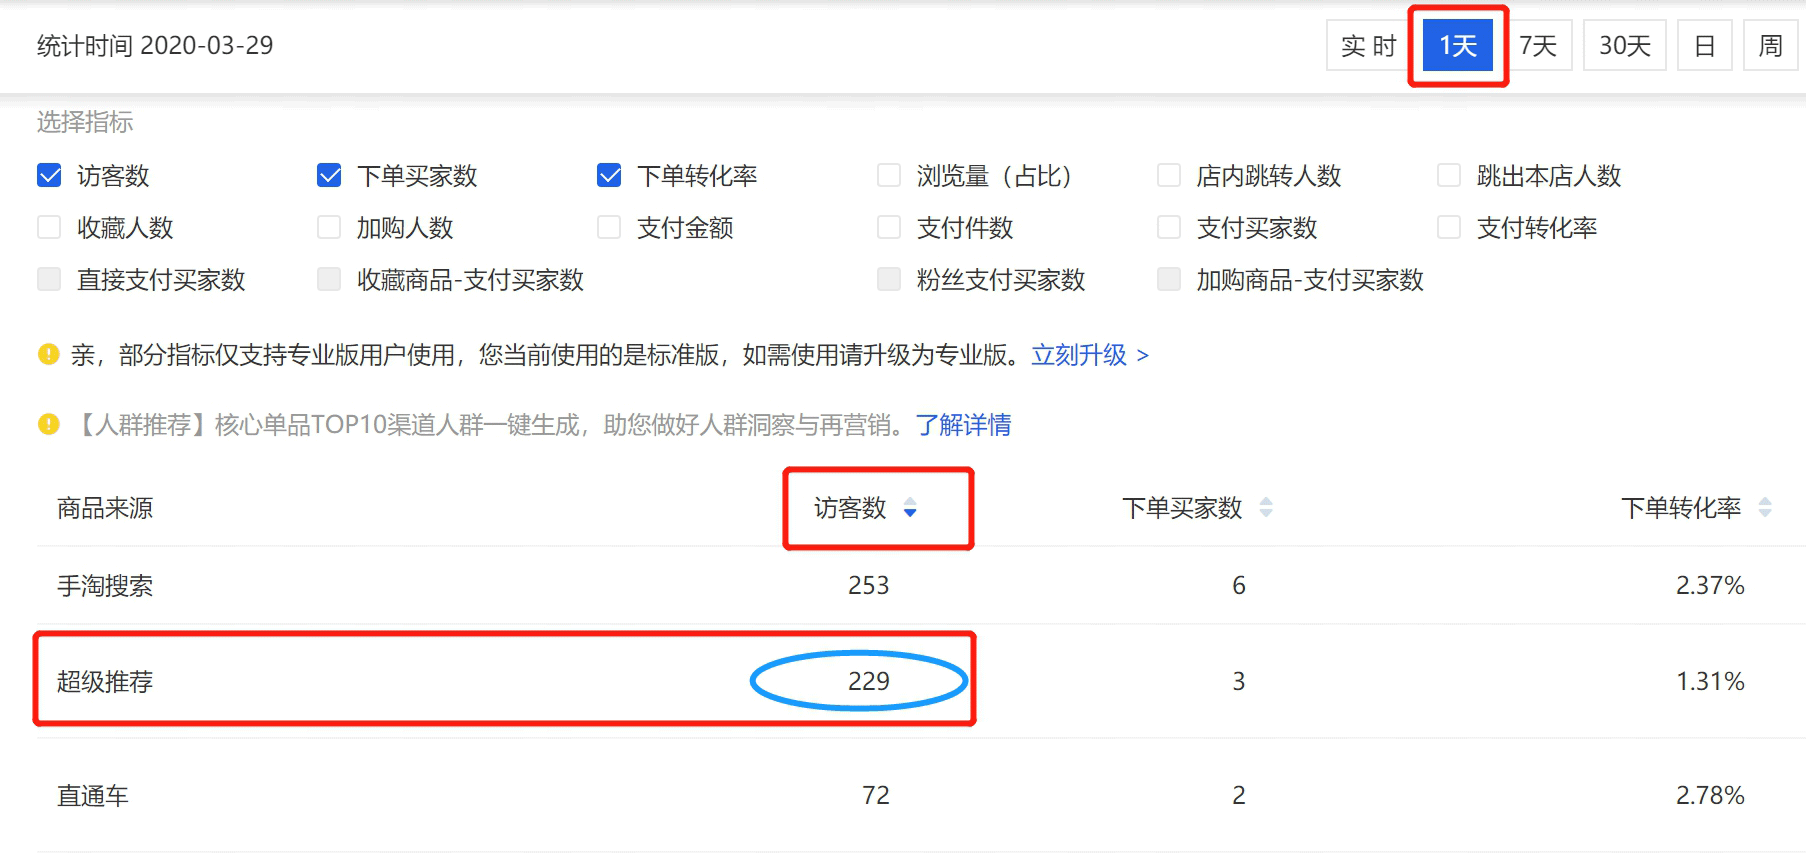Select the 加购人数 checkbox
This screenshot has height=861, width=1806.
[x=329, y=228]
